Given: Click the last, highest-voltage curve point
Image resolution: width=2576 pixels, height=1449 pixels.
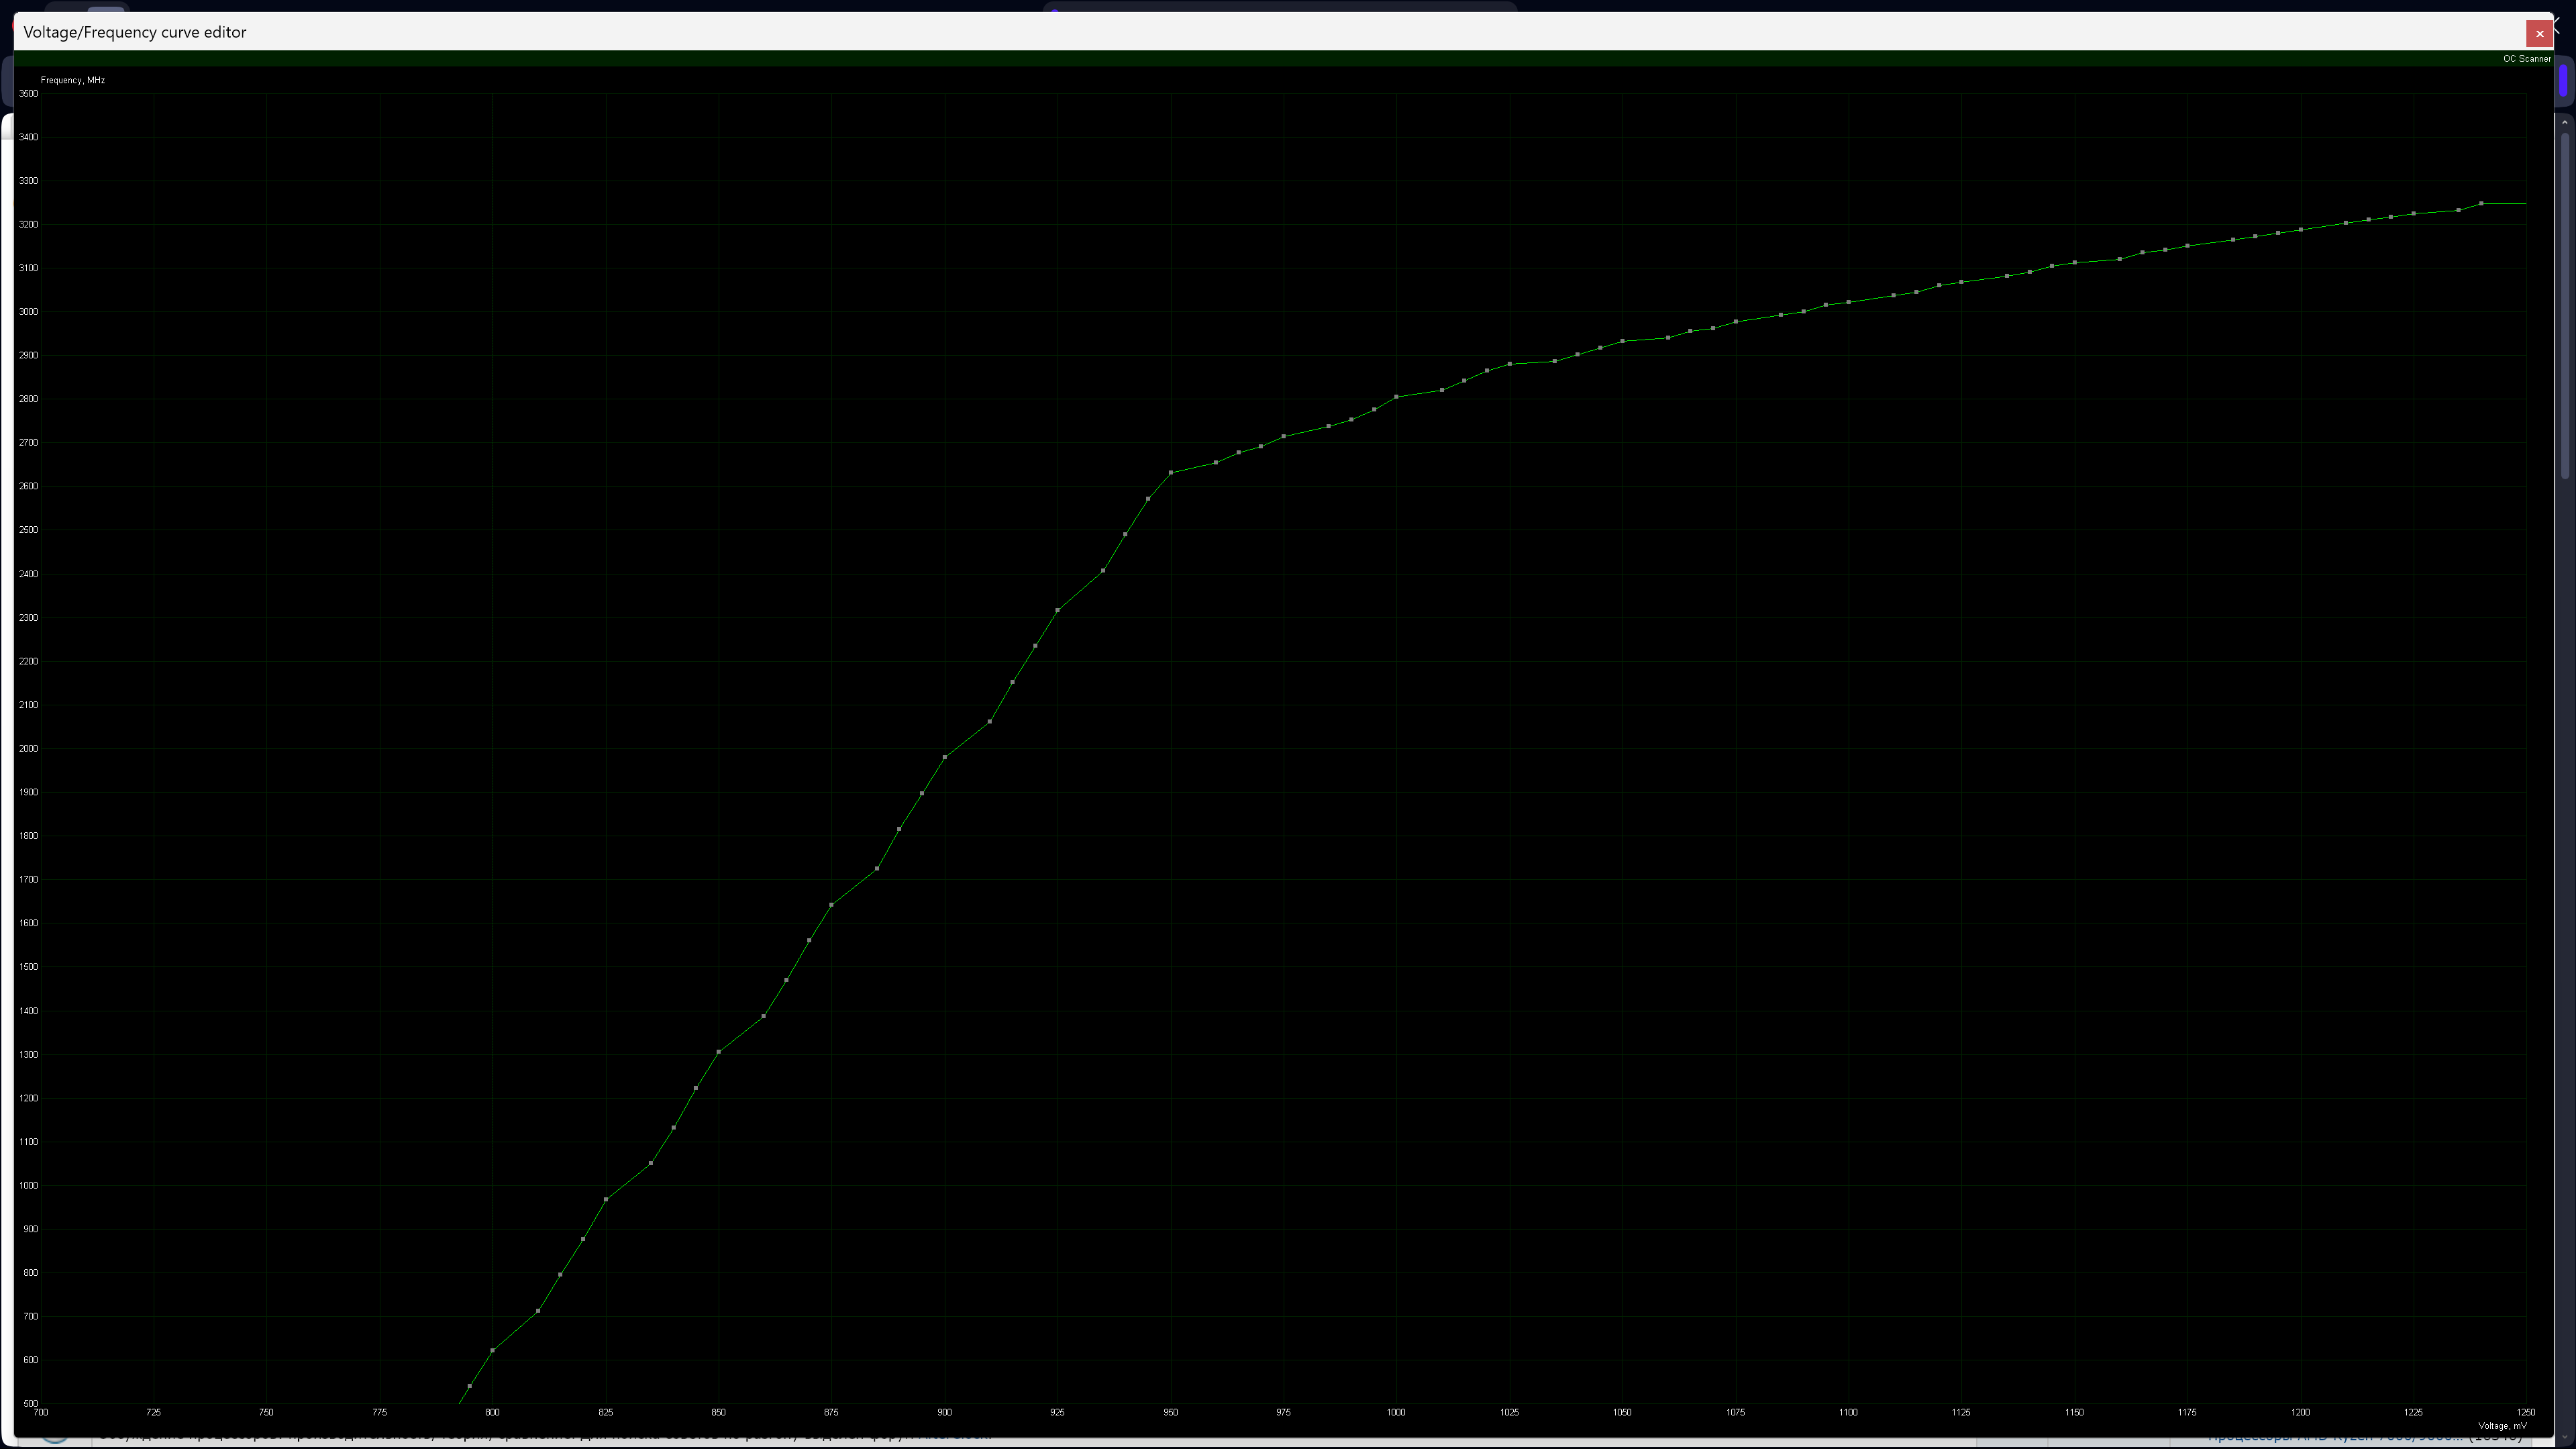Looking at the screenshot, I should coord(2482,204).
